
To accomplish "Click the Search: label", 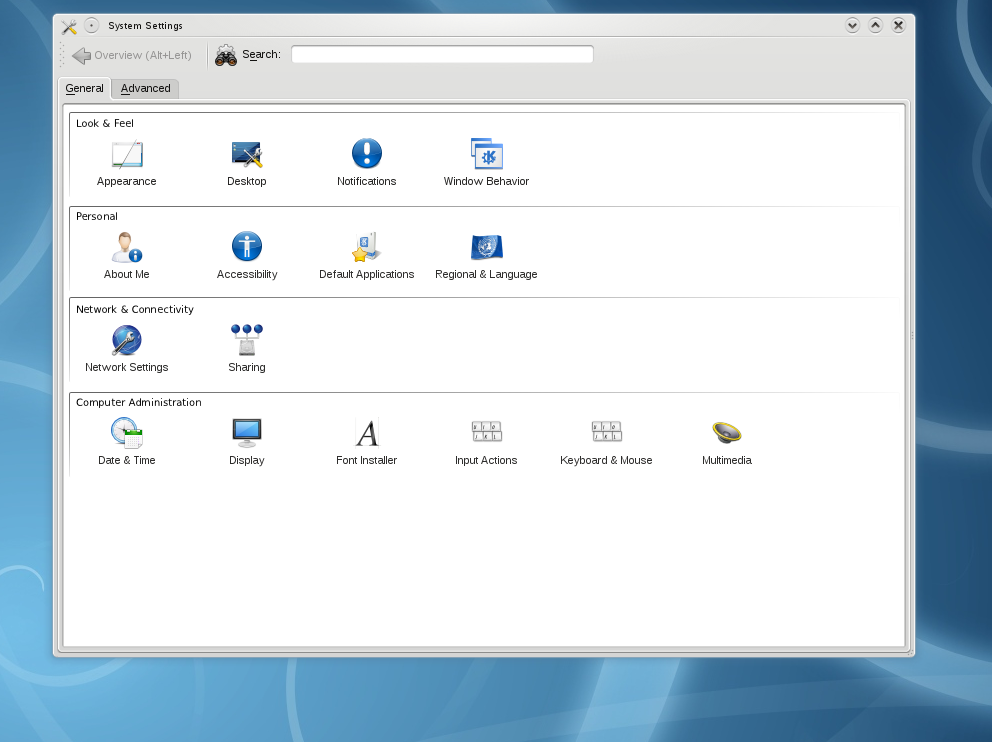I will click(x=261, y=54).
